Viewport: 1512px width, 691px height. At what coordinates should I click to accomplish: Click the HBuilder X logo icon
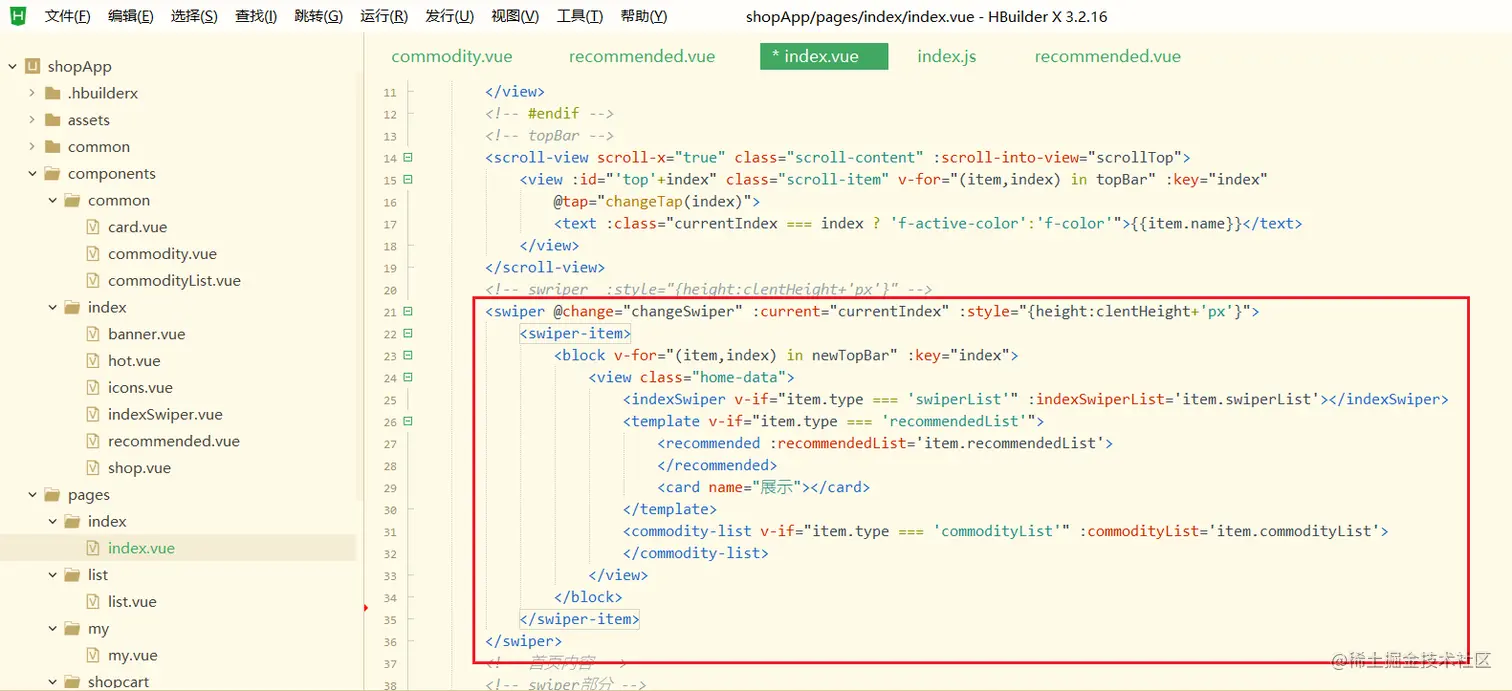pyautogui.click(x=18, y=16)
